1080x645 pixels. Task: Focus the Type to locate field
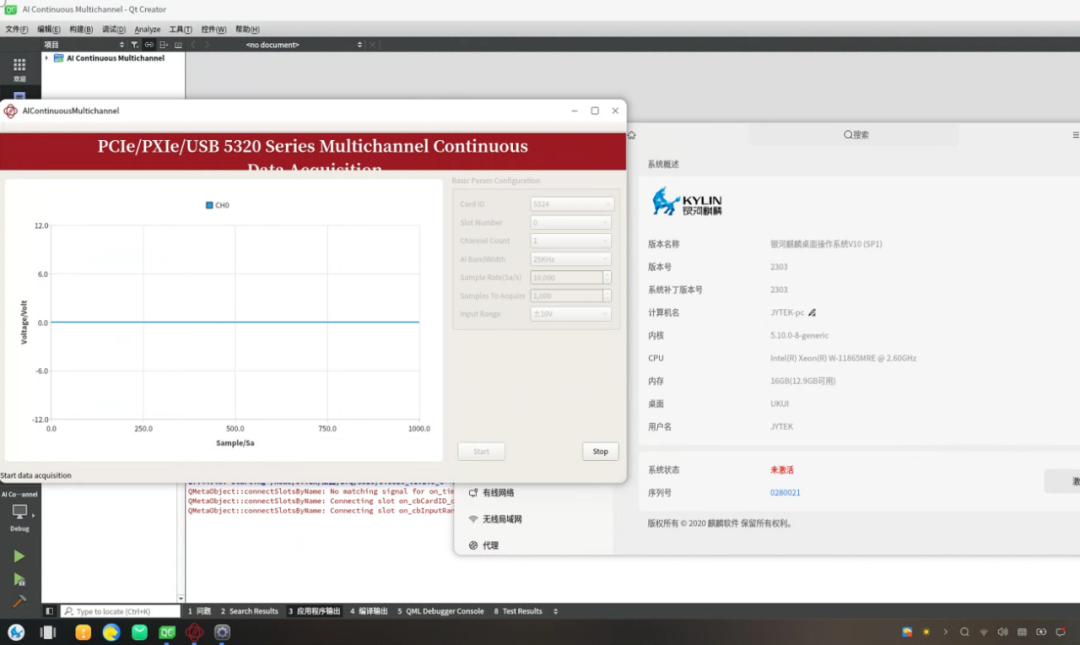121,611
